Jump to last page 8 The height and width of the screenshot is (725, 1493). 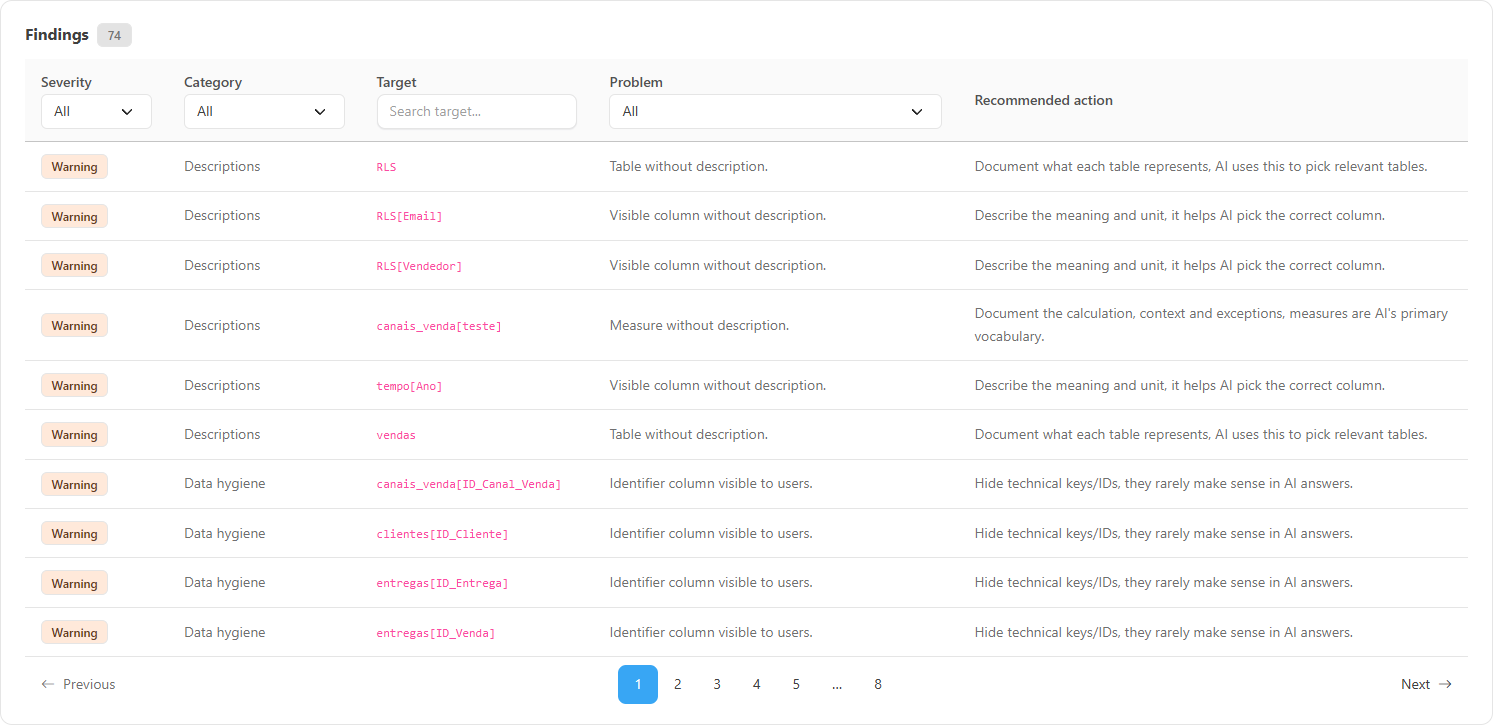[878, 684]
